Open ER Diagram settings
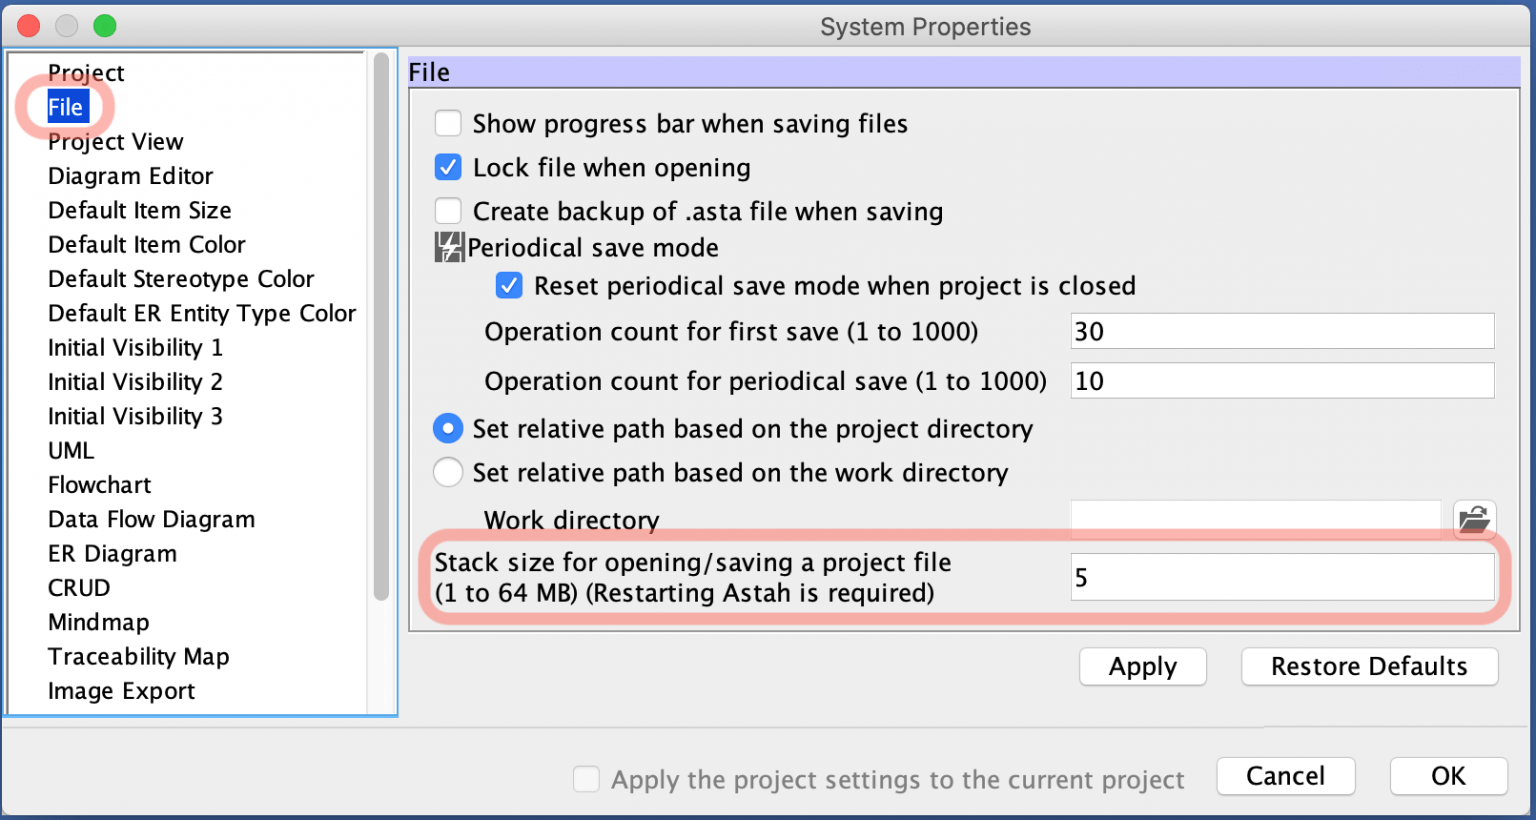 (112, 553)
